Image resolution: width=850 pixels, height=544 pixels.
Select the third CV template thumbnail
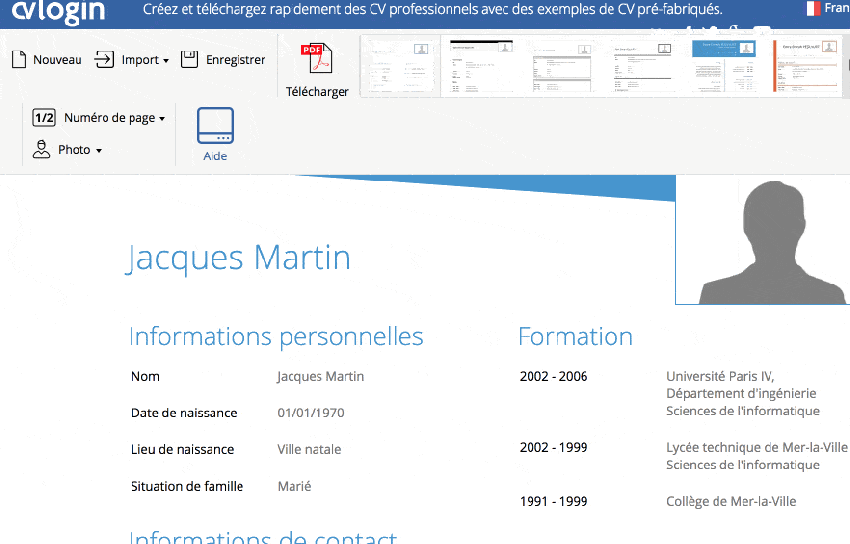(x=562, y=66)
